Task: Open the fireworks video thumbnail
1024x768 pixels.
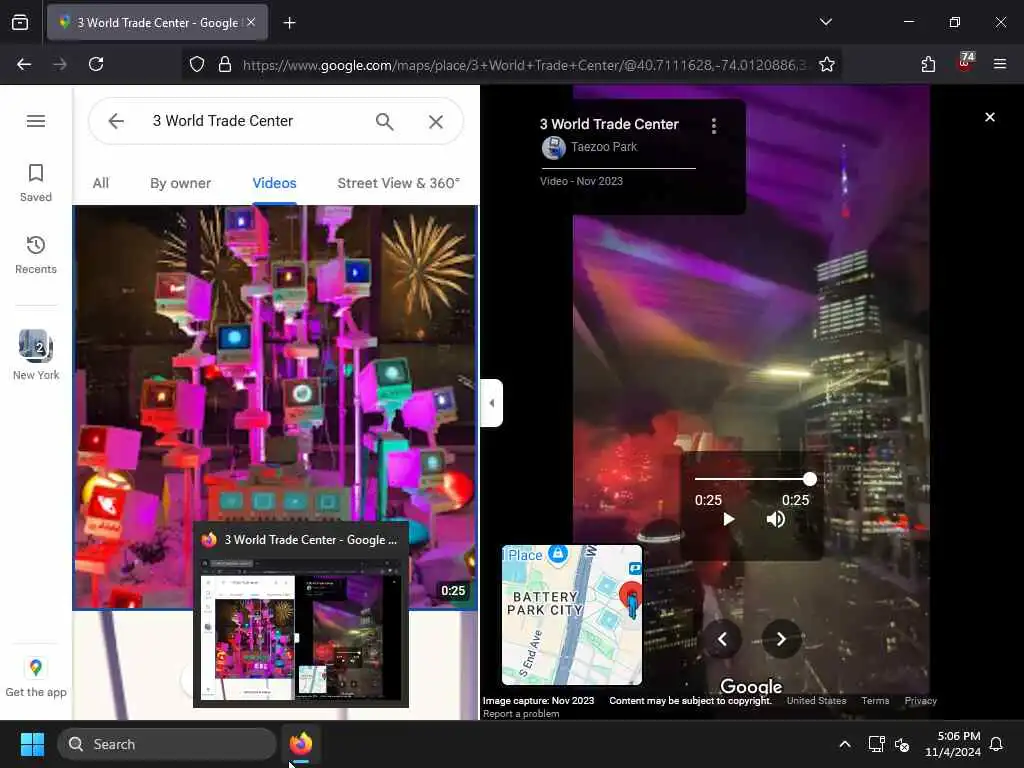Action: coord(275,408)
